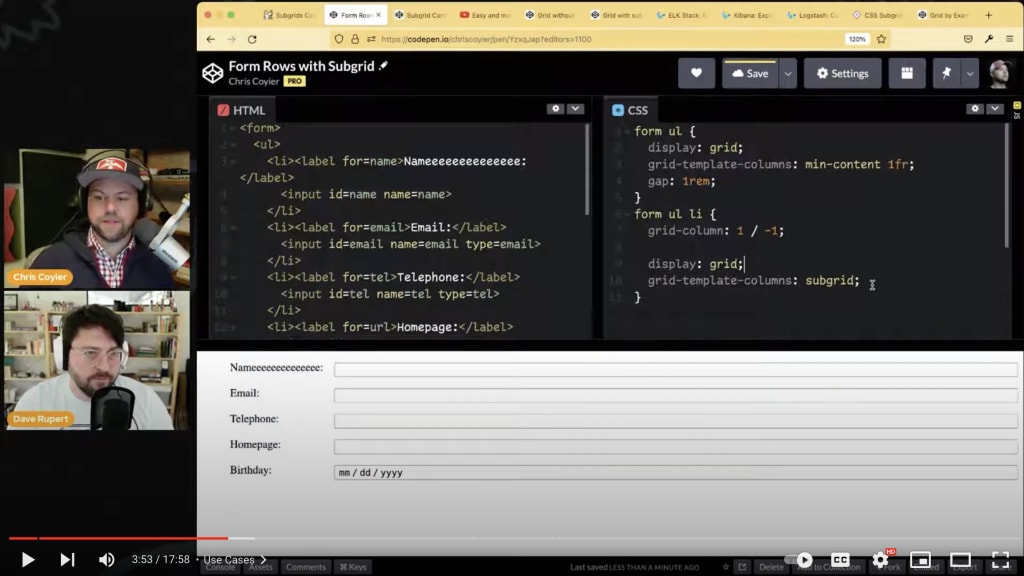Bookmark page with the star icon
The image size is (1024, 576).
click(881, 39)
